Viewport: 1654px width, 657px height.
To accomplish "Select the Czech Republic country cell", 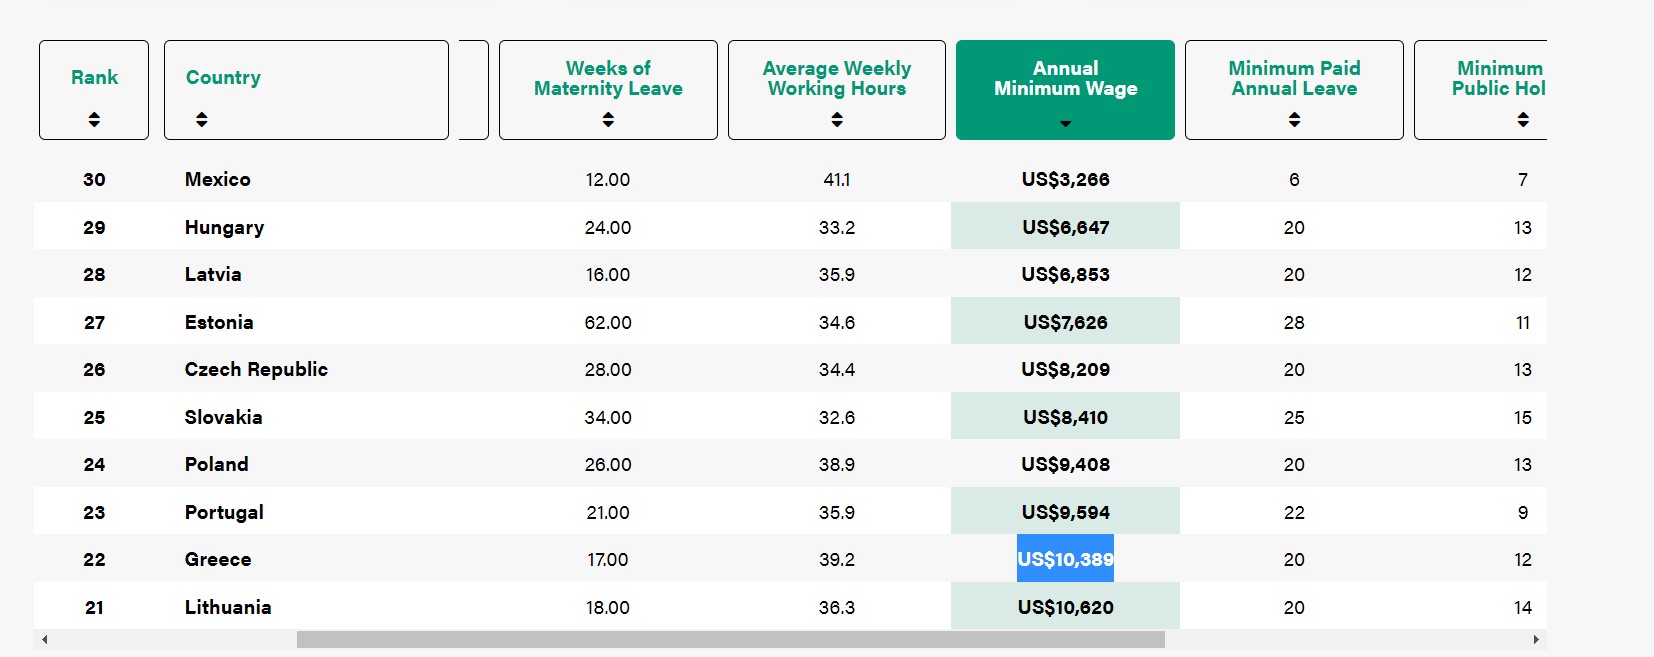I will 256,369.
